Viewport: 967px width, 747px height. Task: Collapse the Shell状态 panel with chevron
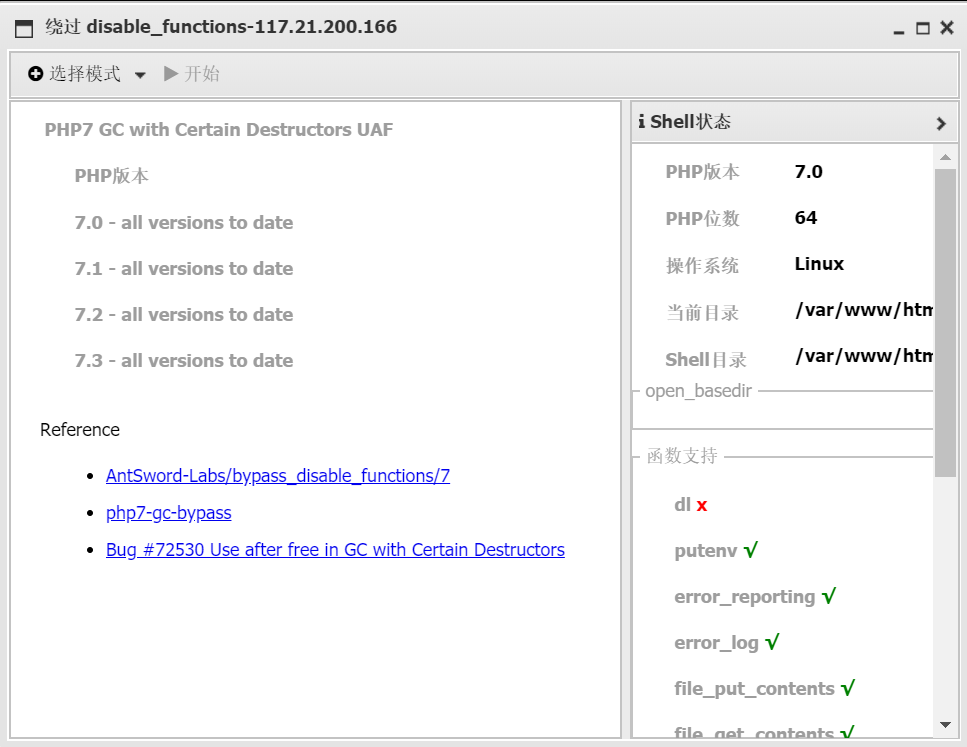(940, 123)
